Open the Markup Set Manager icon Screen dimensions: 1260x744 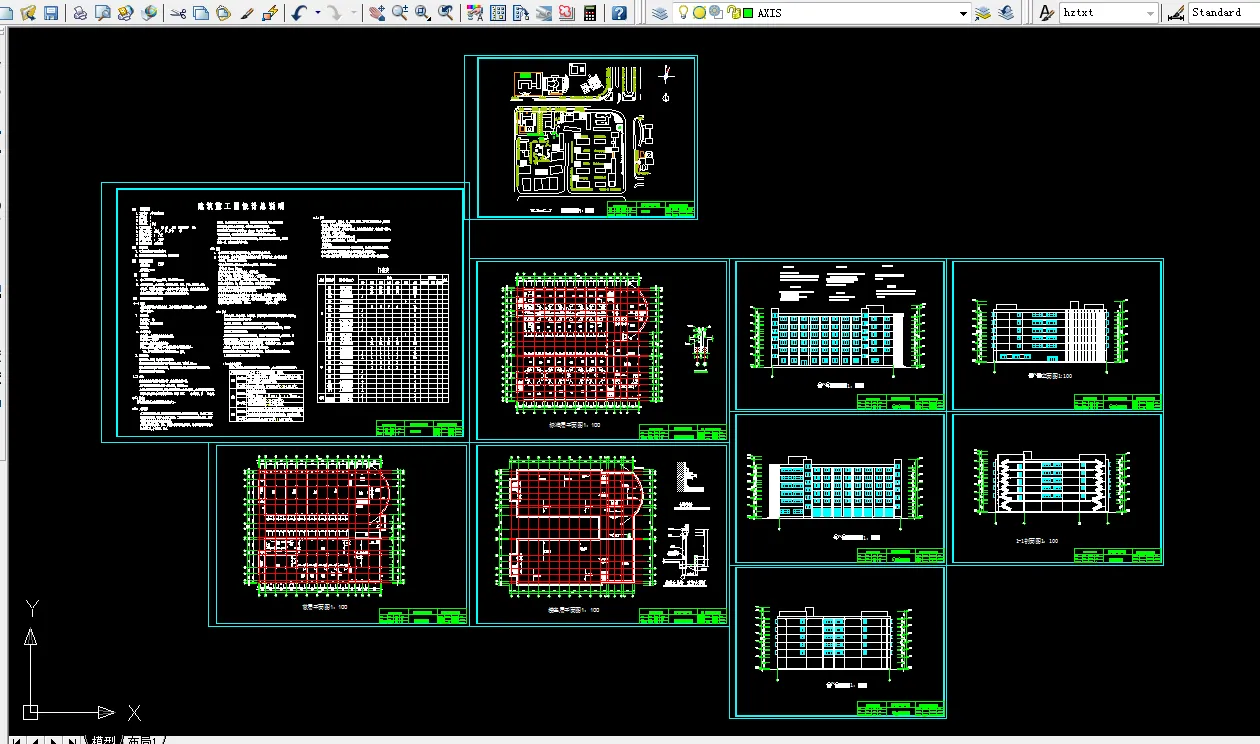click(567, 13)
